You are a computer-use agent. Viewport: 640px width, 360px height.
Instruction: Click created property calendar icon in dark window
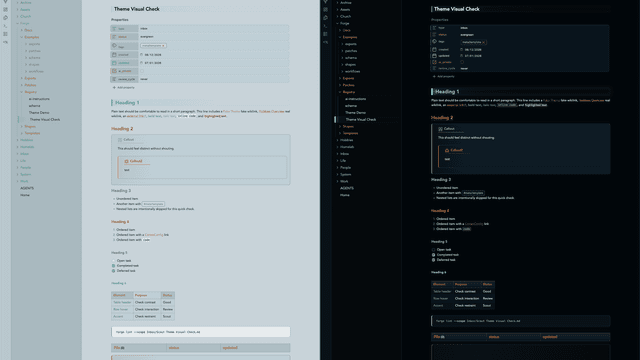[434, 49]
